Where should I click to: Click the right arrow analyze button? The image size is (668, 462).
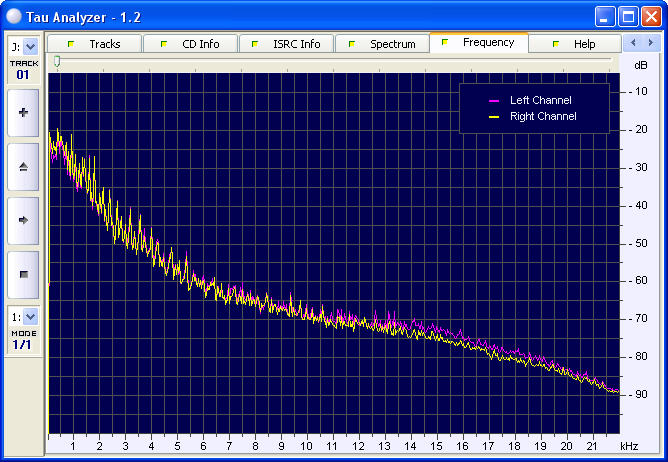[23, 219]
